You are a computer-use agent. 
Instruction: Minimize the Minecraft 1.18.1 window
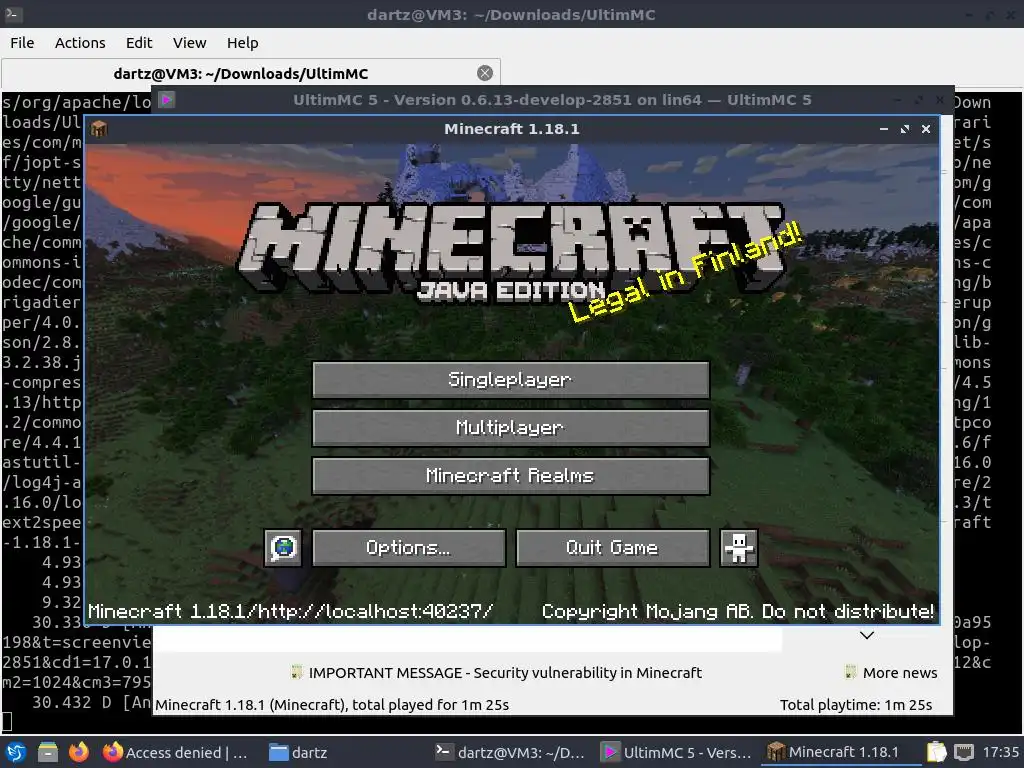(884, 129)
